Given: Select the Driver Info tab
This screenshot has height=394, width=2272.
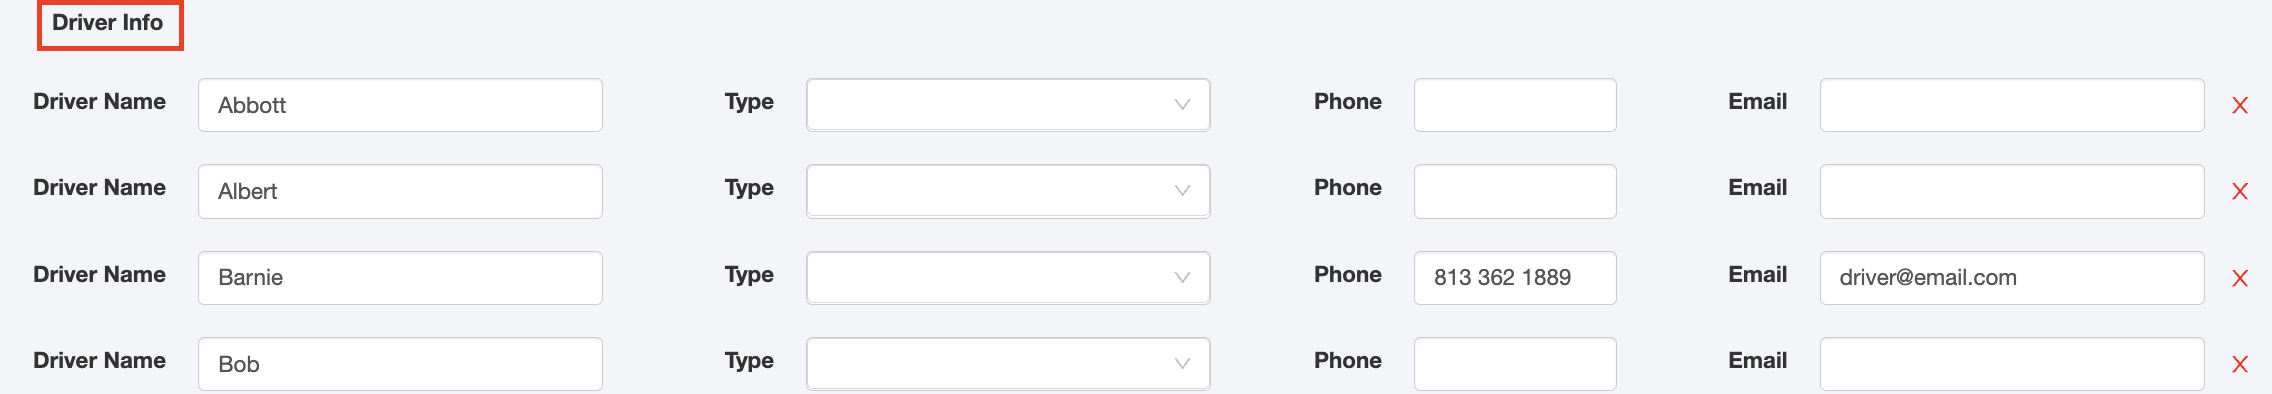Looking at the screenshot, I should (x=110, y=24).
